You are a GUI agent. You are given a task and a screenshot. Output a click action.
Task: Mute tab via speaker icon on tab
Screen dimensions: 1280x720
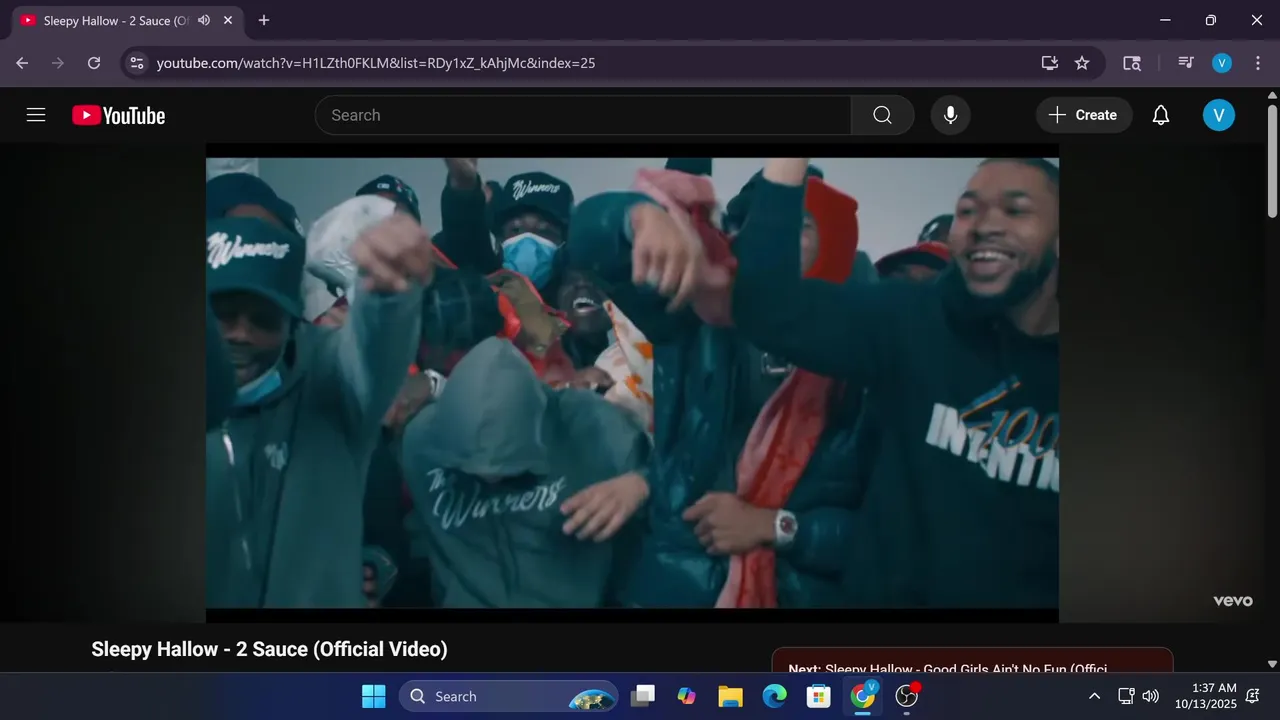[204, 20]
